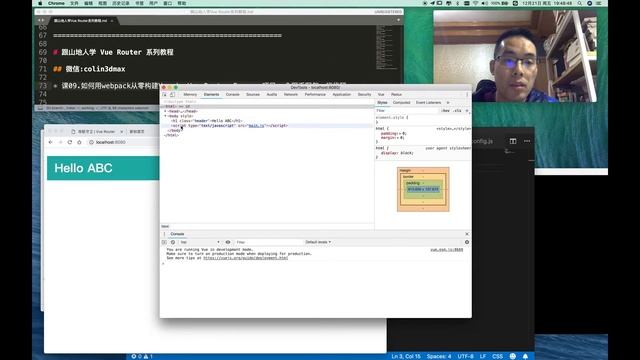Open the macOS notification center icon

coord(599,3)
